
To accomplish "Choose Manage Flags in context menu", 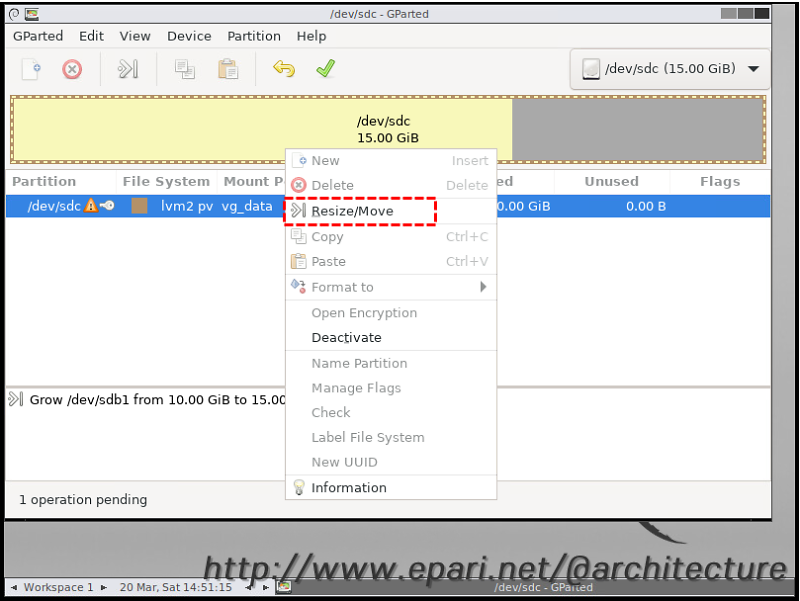I will 391,388.
